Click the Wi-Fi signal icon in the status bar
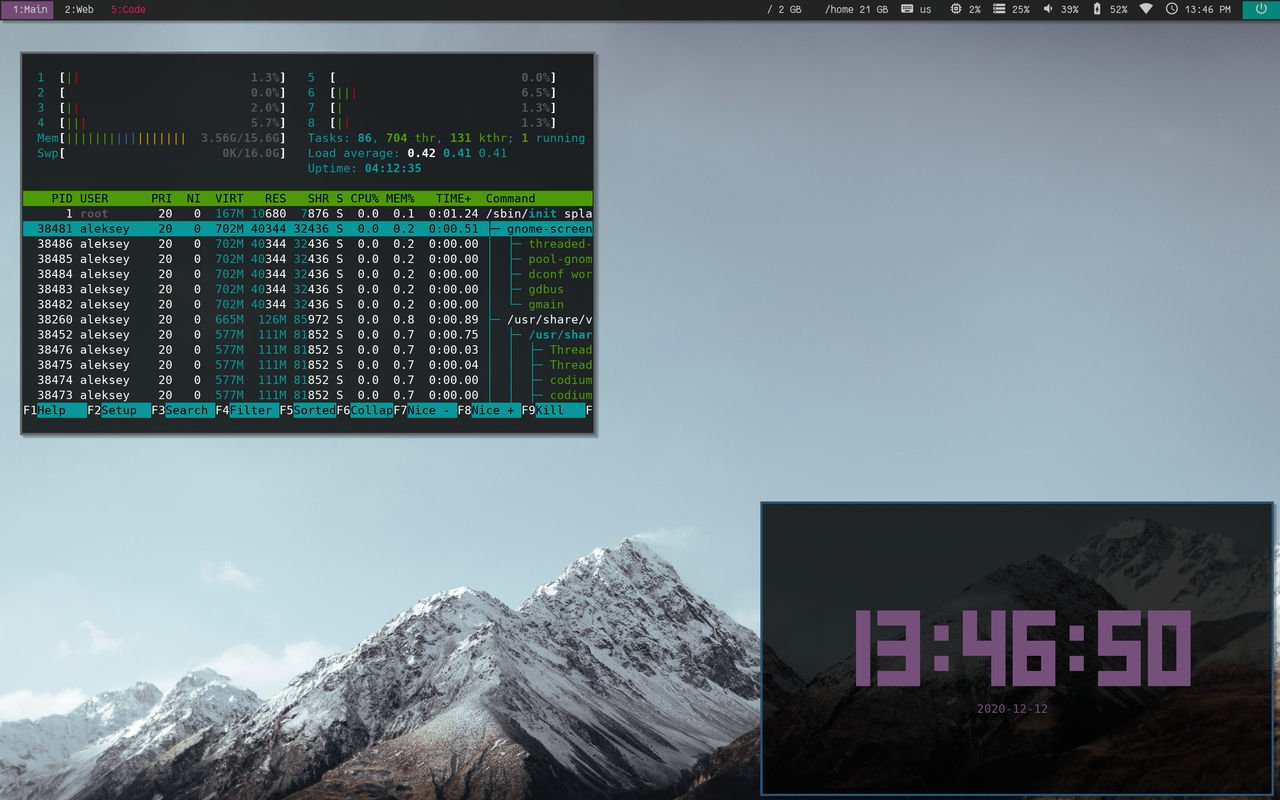 tap(1146, 10)
